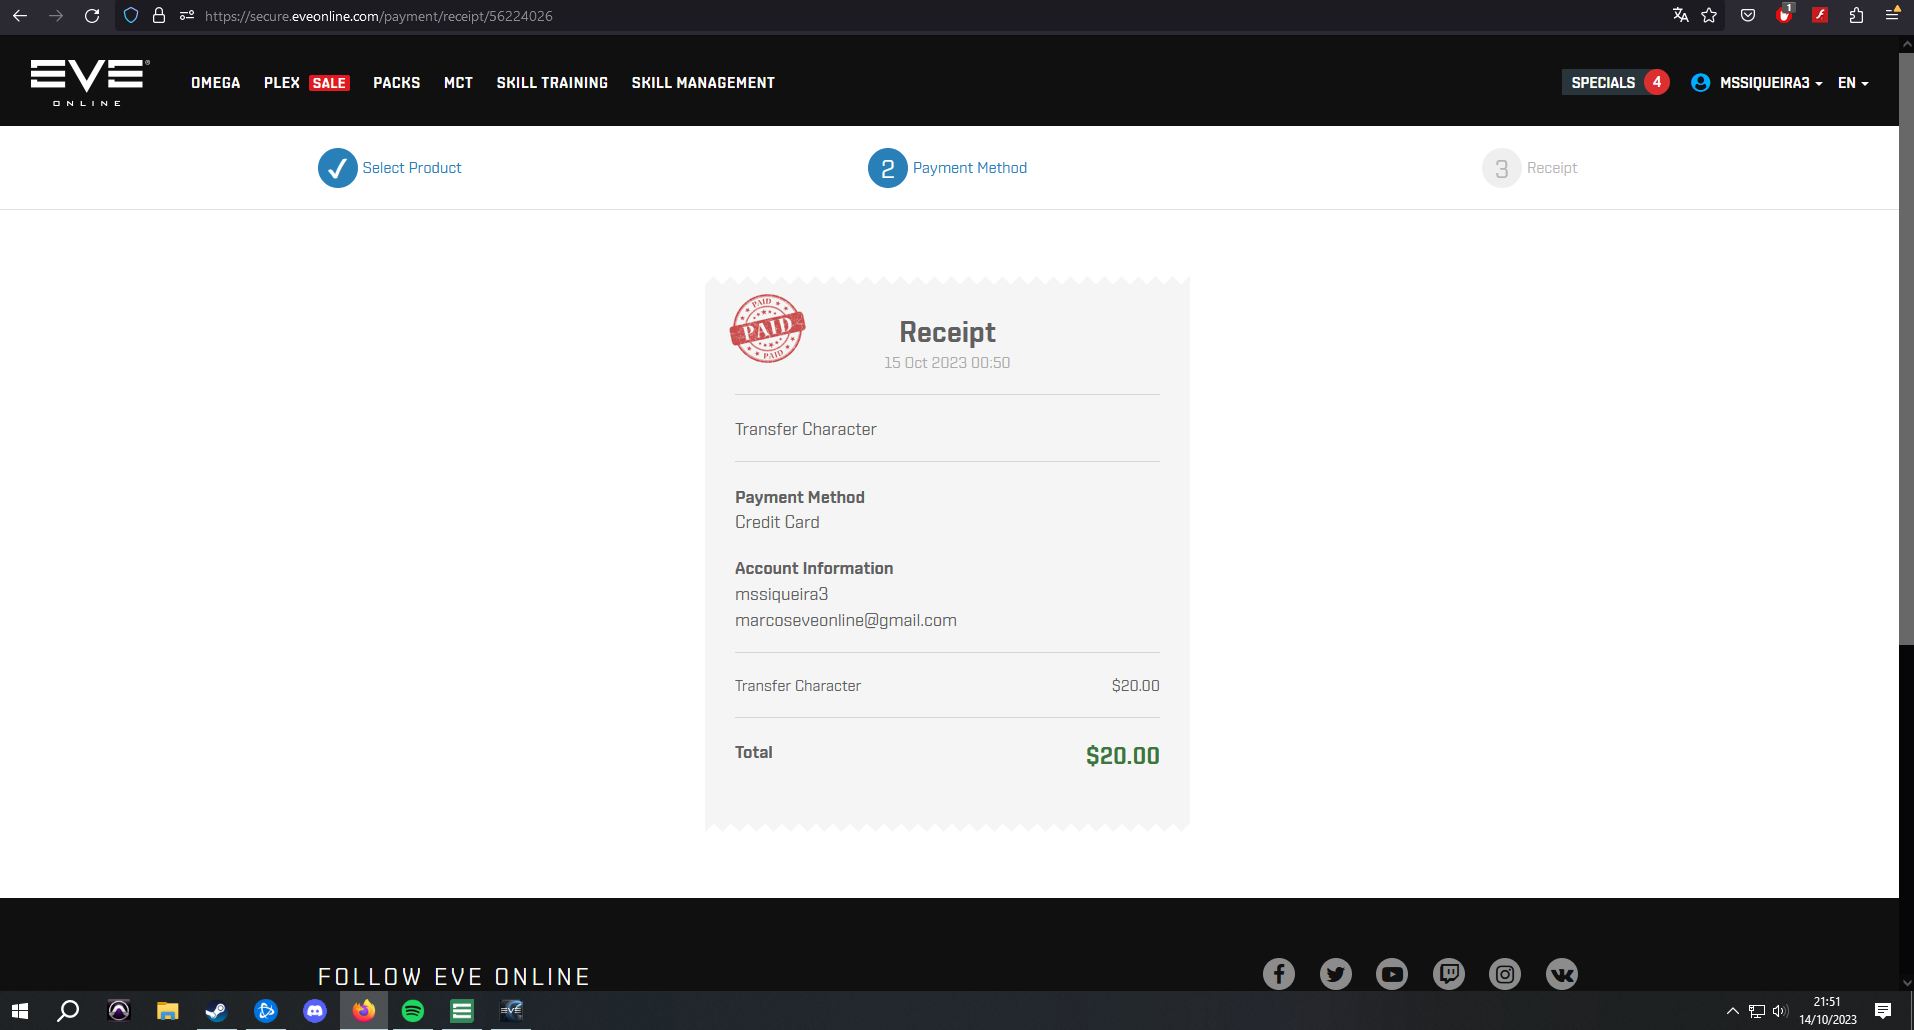The width and height of the screenshot is (1914, 1030).
Task: Click the red Flash extension icon
Action: click(x=1820, y=15)
